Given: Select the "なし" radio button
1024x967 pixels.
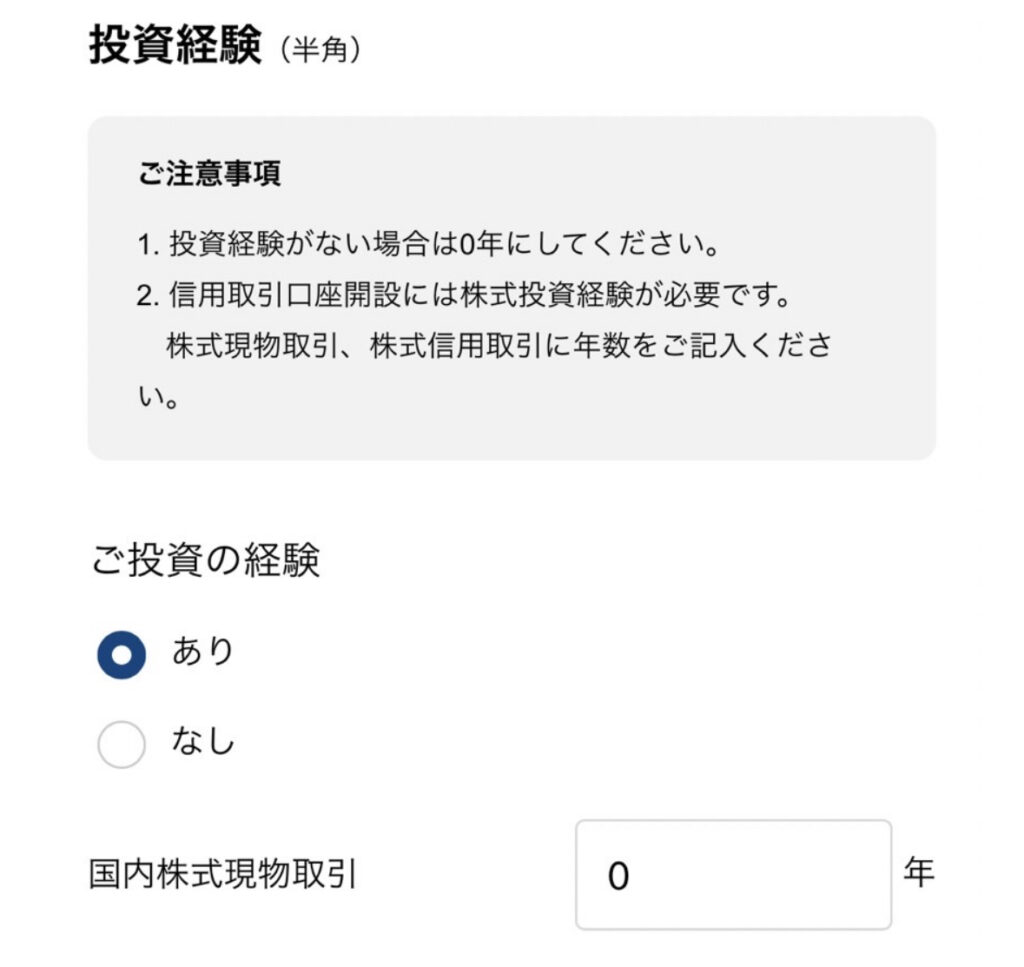Looking at the screenshot, I should click(122, 745).
